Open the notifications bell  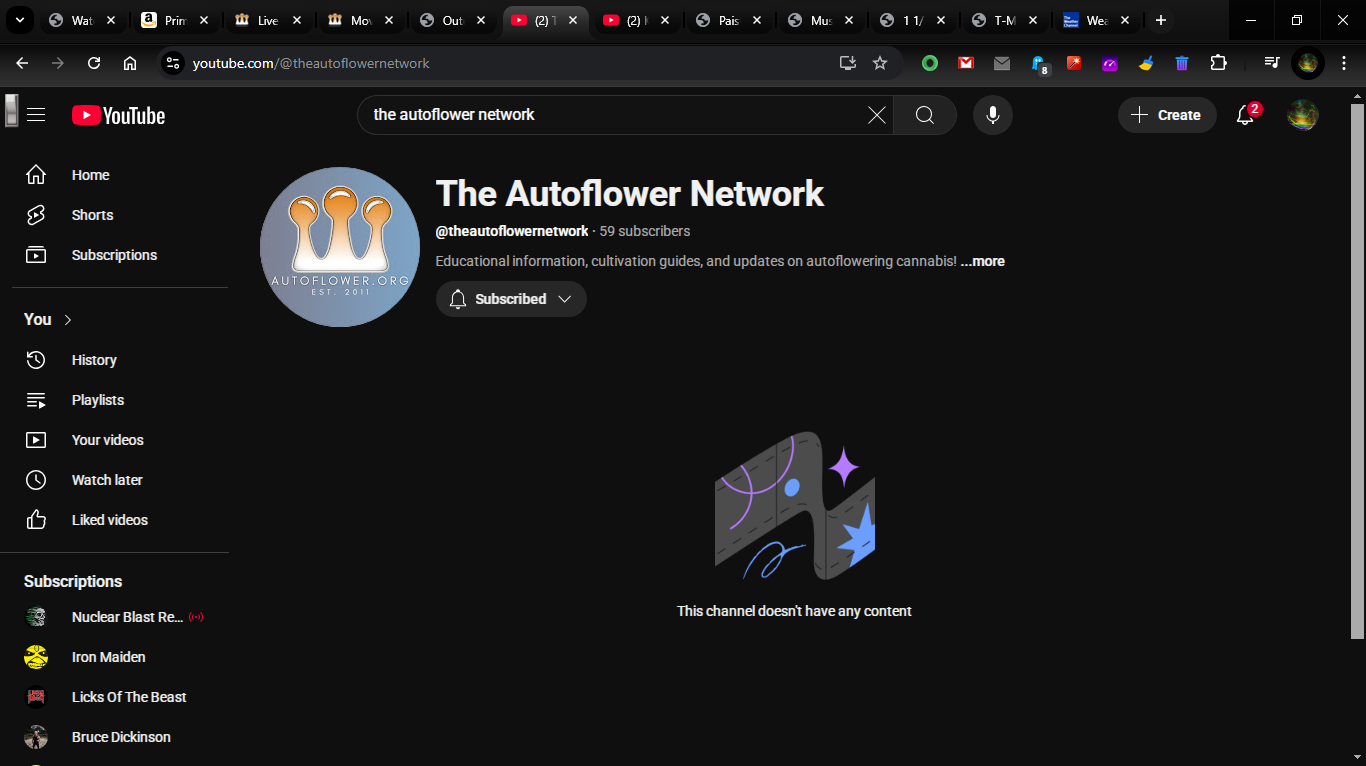click(x=1245, y=115)
